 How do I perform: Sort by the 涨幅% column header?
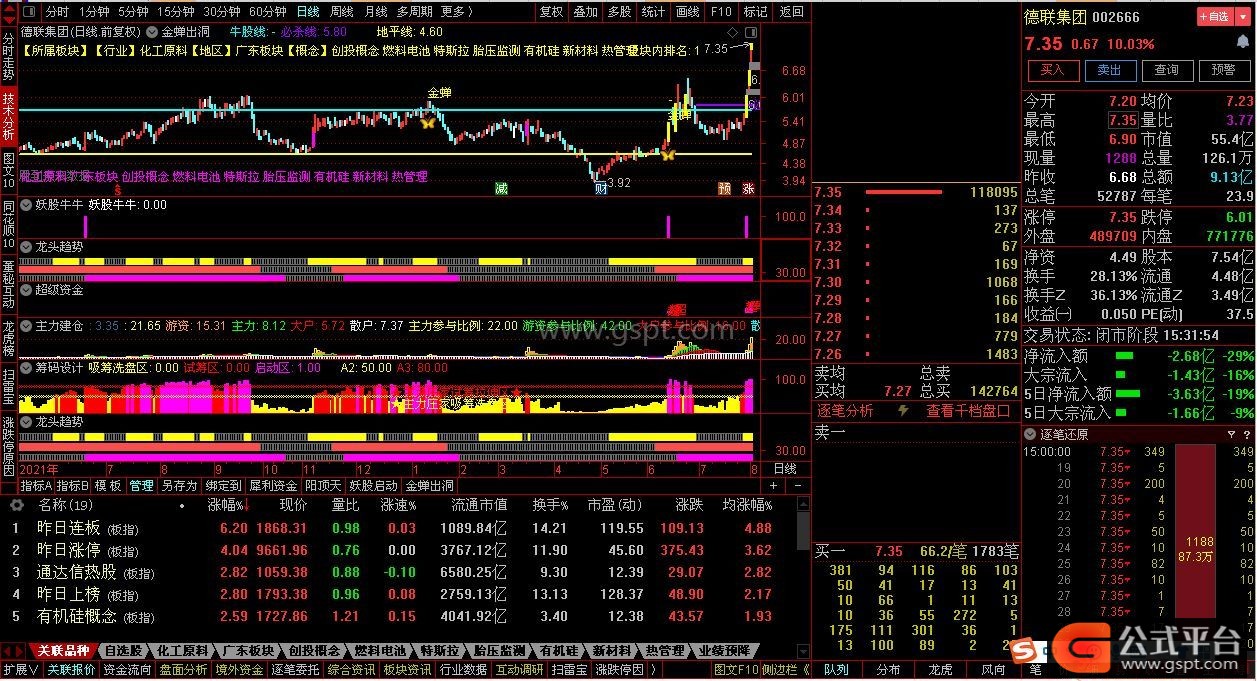(226, 506)
